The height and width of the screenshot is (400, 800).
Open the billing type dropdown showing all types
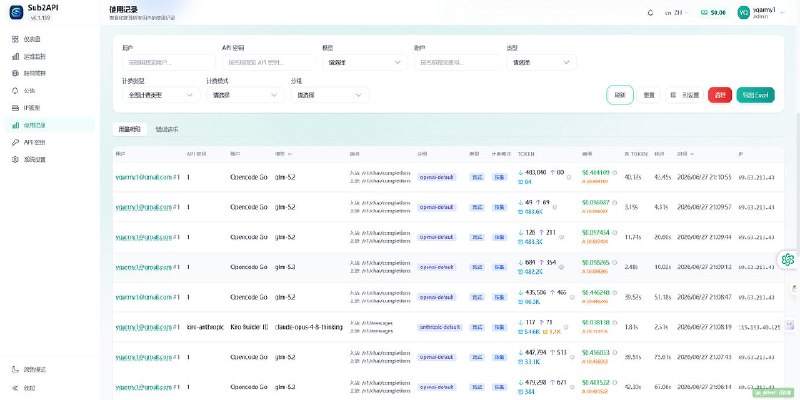pos(161,95)
